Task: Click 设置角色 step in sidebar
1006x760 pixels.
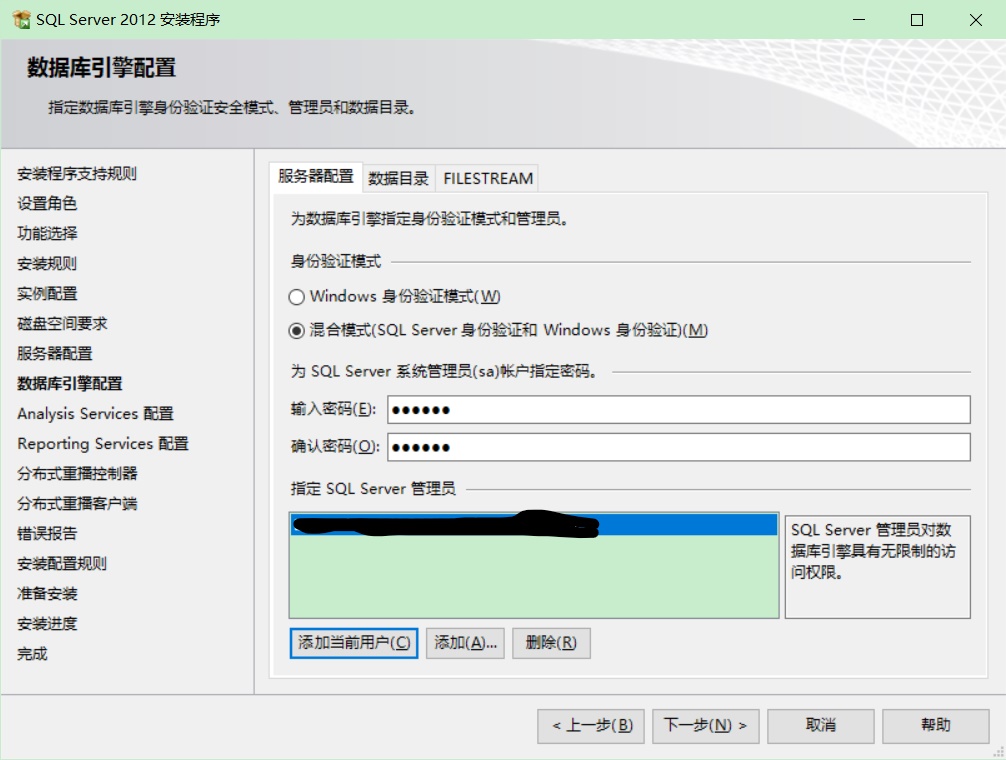Action: [47, 204]
